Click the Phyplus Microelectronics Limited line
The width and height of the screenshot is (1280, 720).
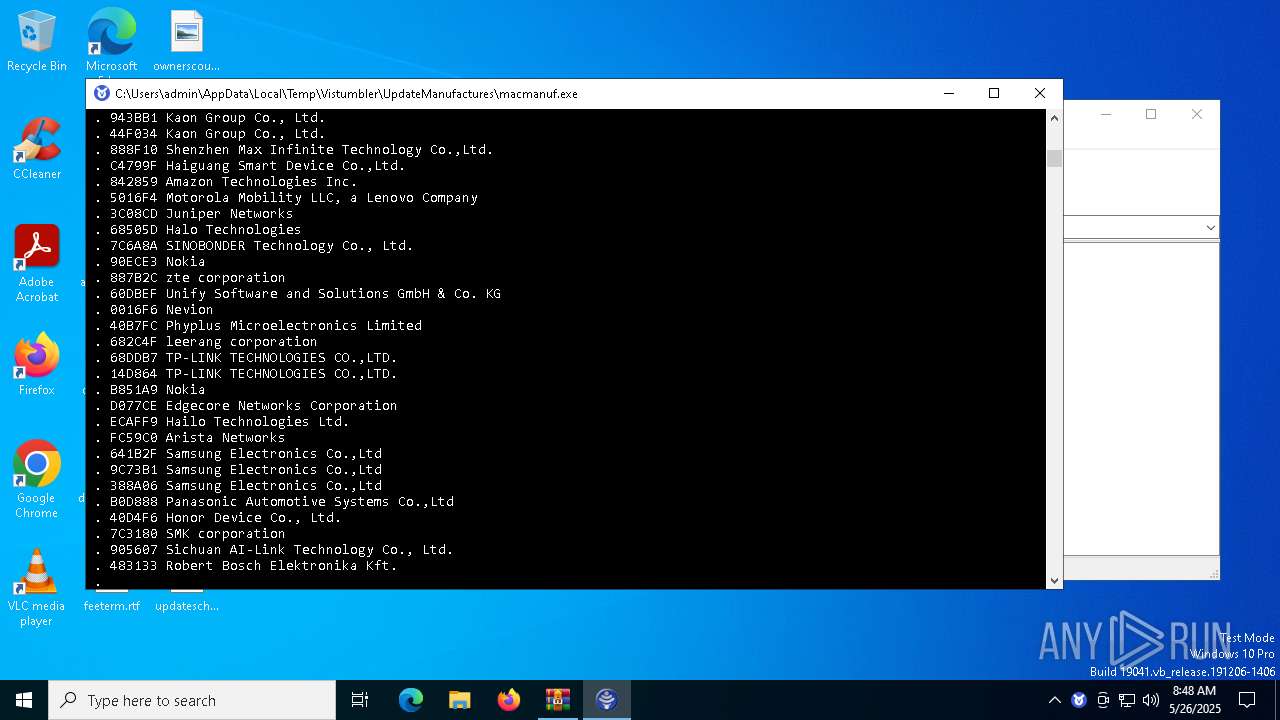258,326
